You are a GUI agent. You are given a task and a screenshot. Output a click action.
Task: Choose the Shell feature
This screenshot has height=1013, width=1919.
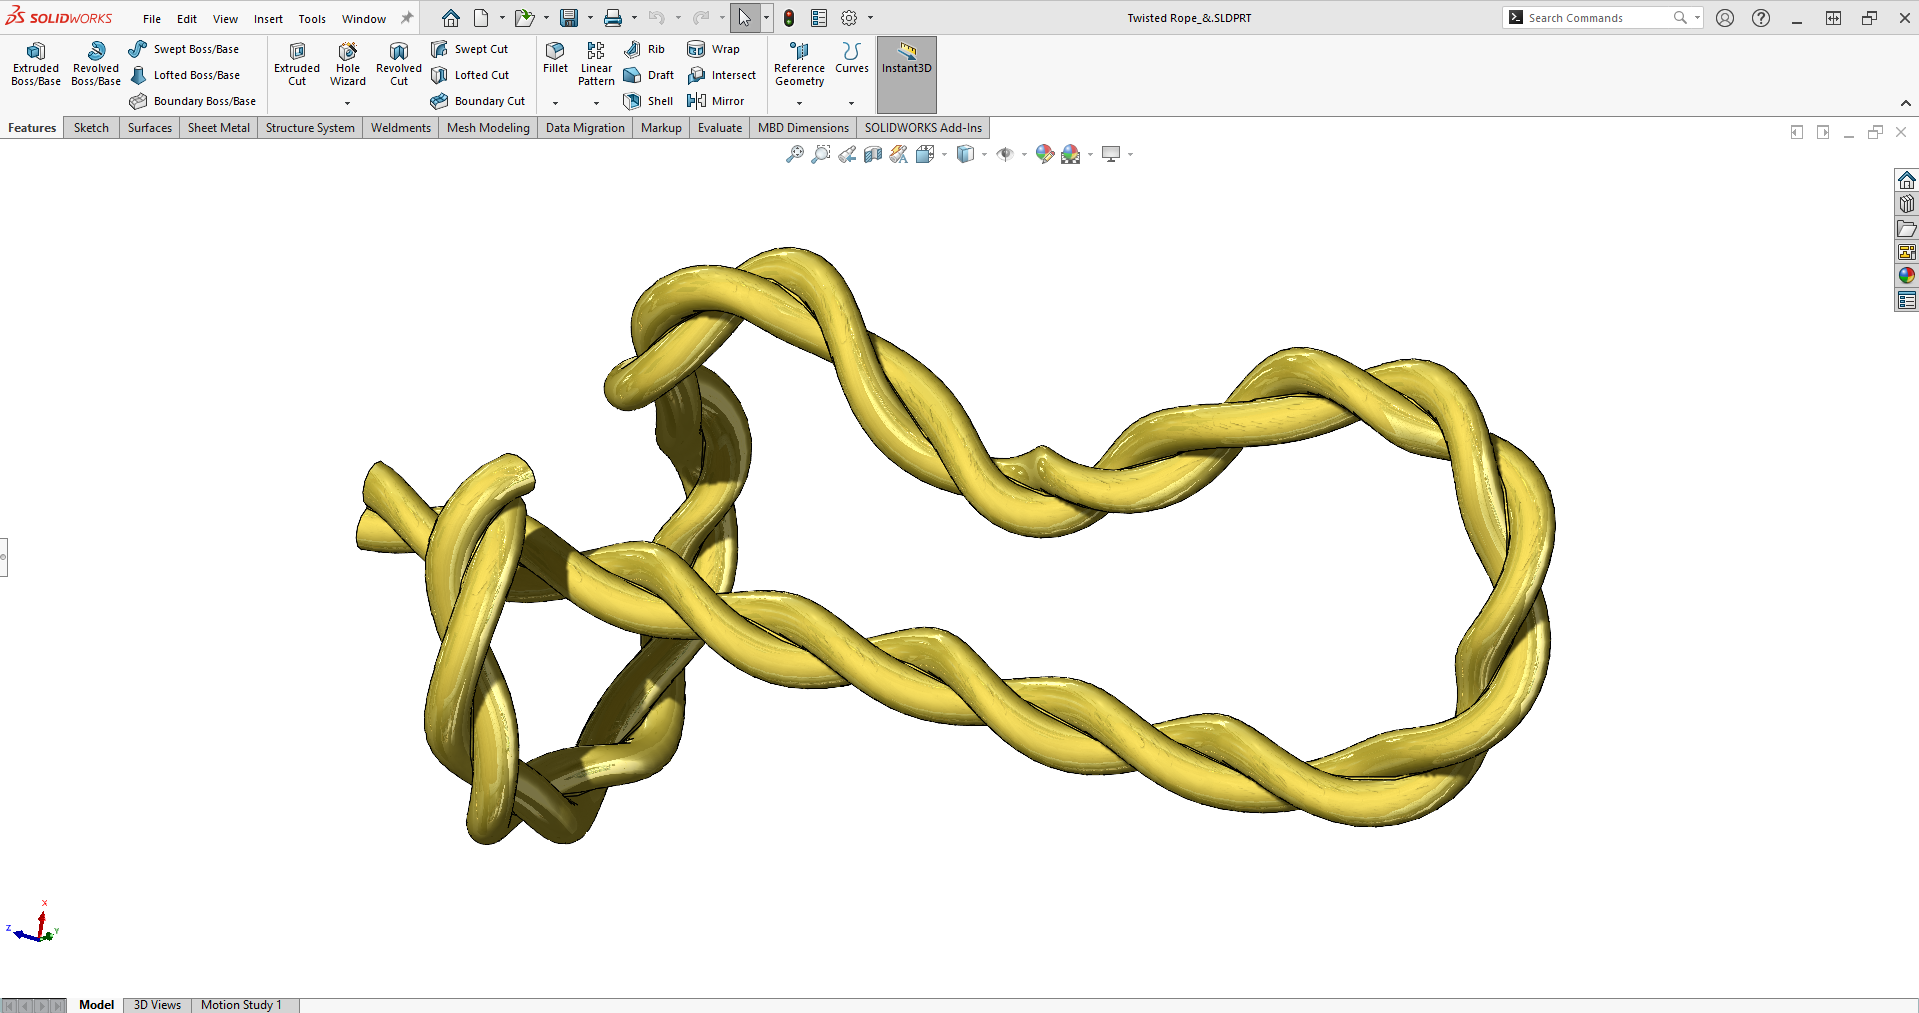tap(648, 101)
